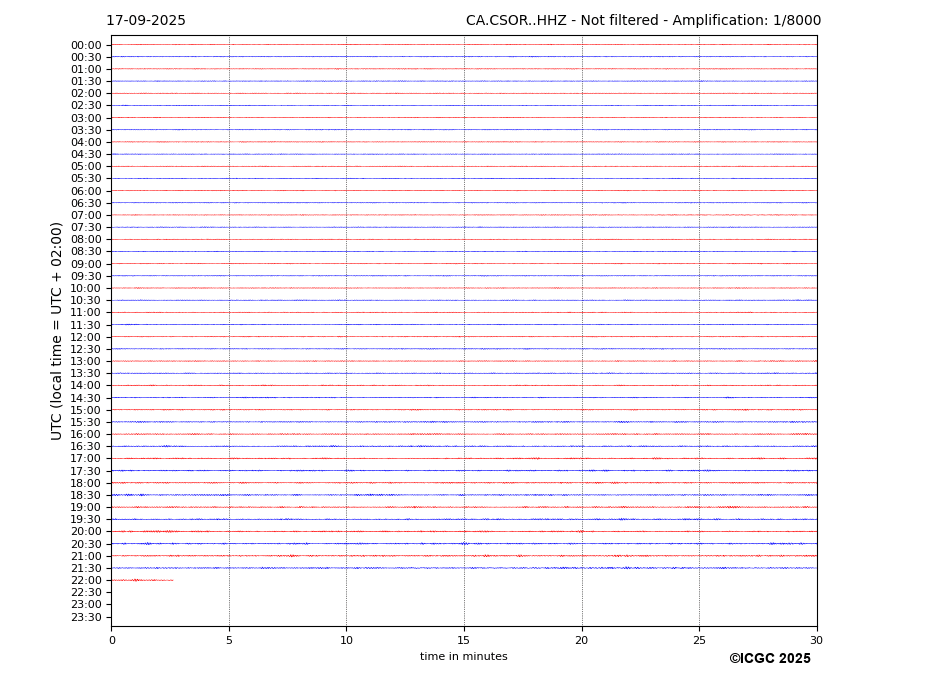Select the 15:30 time row label
Image resolution: width=927 pixels, height=696 pixels.
click(86, 422)
